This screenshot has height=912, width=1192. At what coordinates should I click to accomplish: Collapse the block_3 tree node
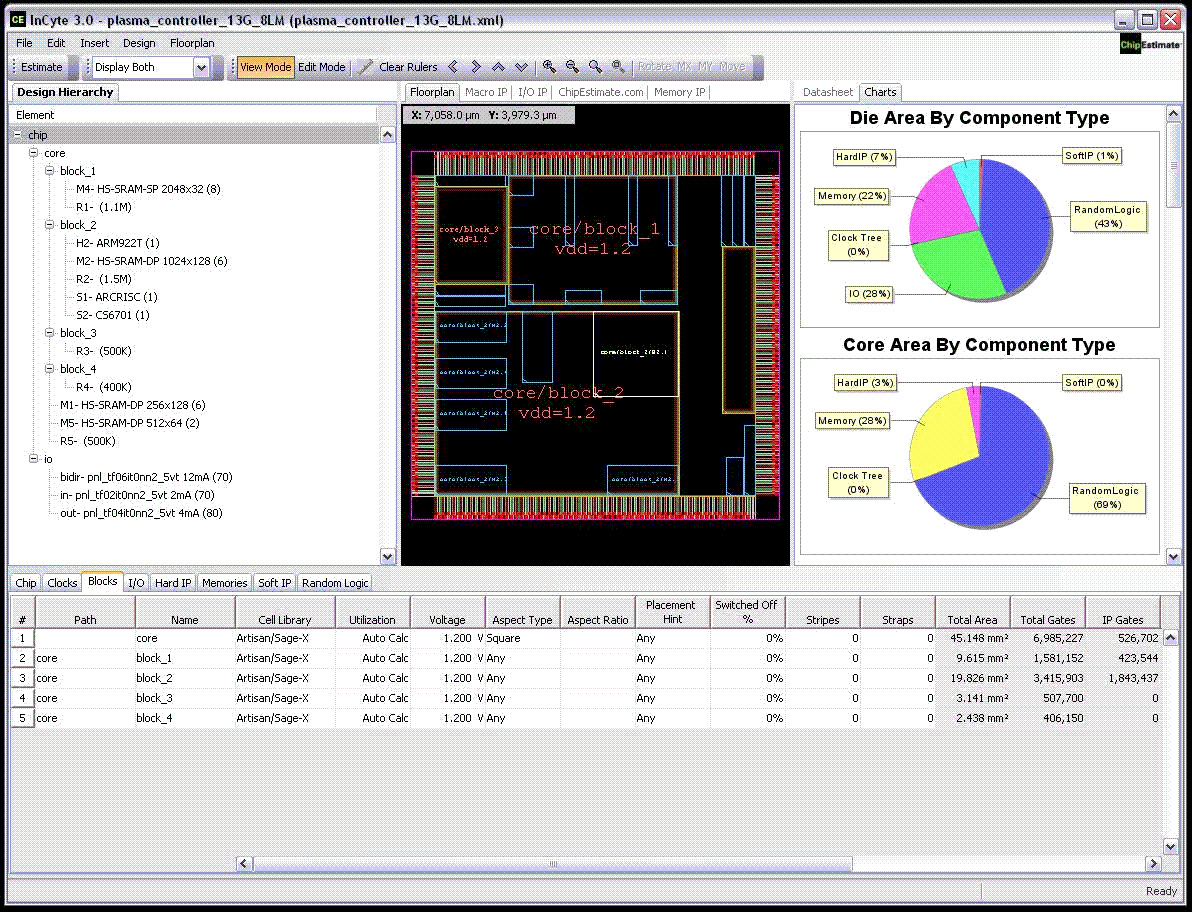click(x=49, y=333)
